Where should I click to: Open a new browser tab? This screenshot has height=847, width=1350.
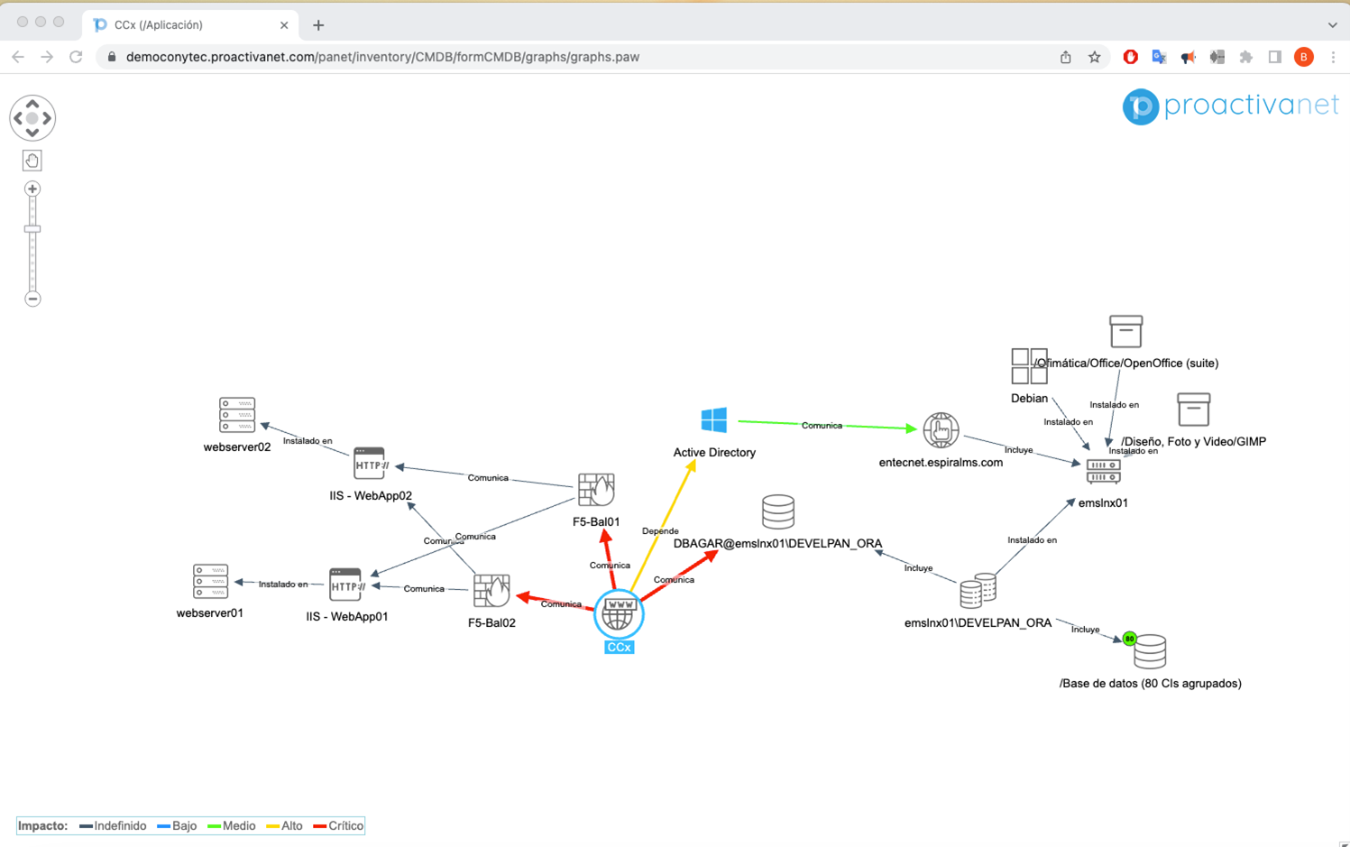tap(318, 25)
